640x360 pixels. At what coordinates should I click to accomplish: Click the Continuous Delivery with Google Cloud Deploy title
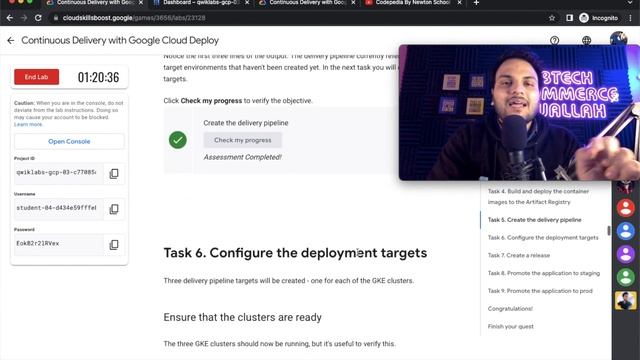[120, 40]
